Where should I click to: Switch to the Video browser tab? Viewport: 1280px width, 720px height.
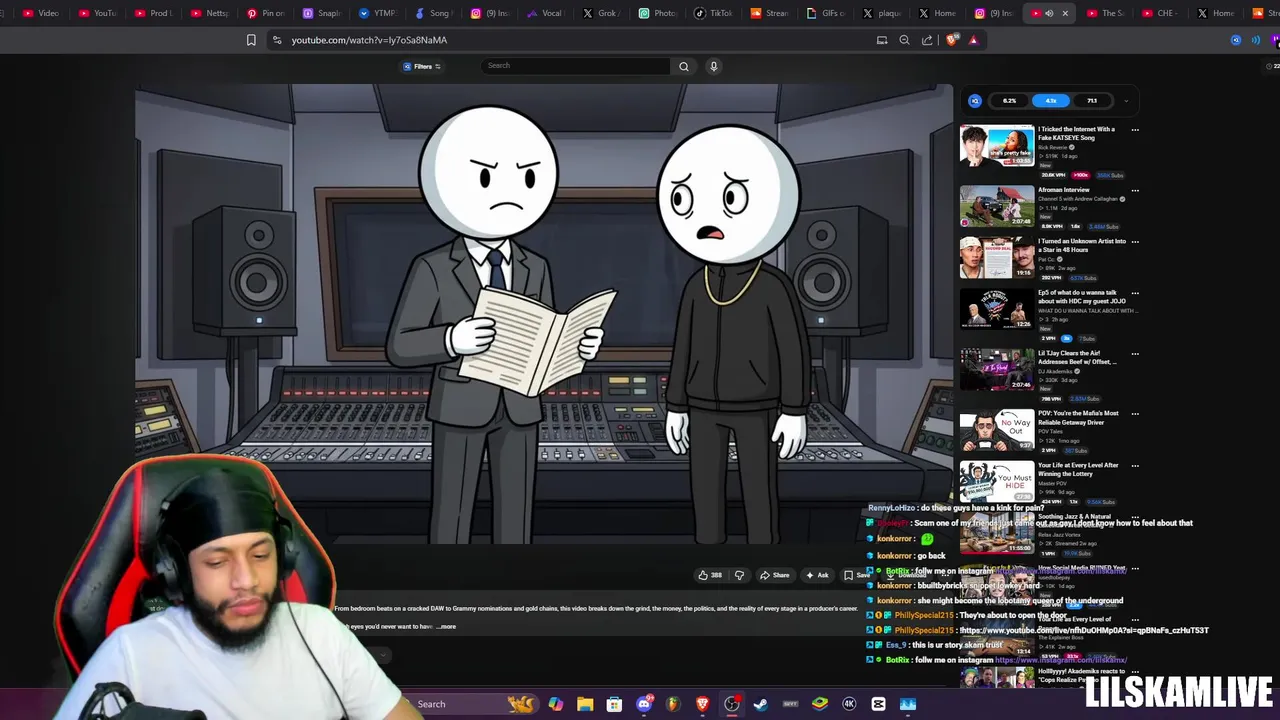click(x=41, y=13)
